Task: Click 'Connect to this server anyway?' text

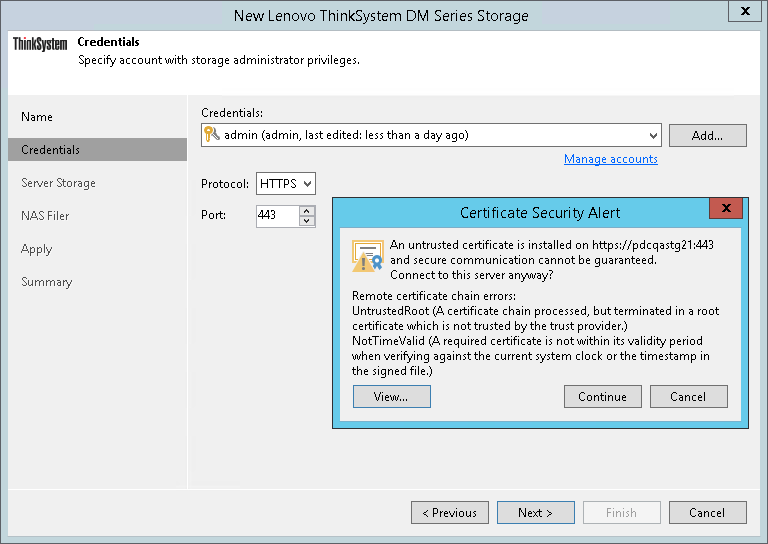Action: pyautogui.click(x=472, y=275)
